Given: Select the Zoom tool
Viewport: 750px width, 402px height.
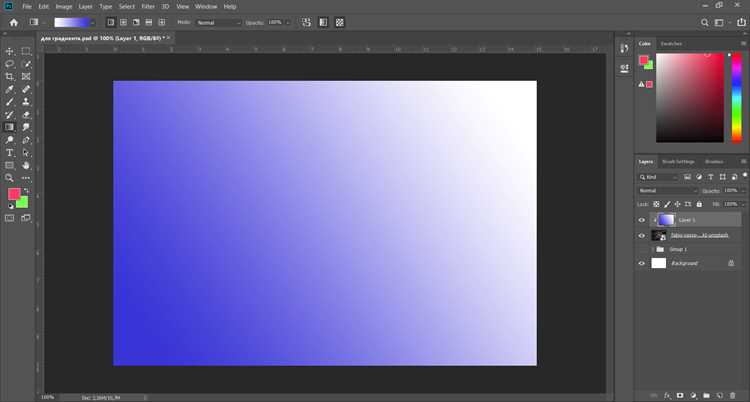Looking at the screenshot, I should click(x=9, y=178).
